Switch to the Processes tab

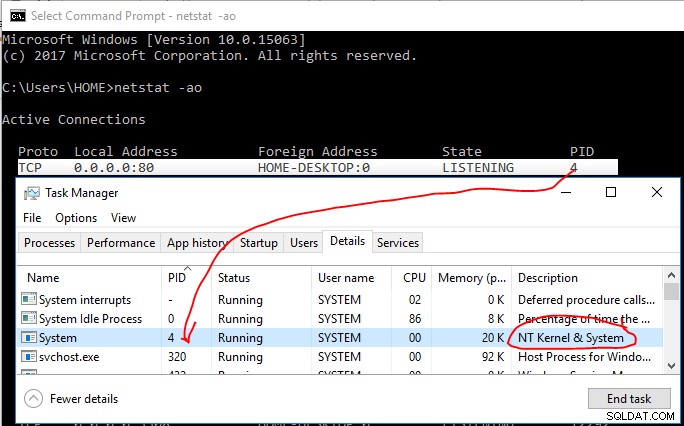[49, 243]
